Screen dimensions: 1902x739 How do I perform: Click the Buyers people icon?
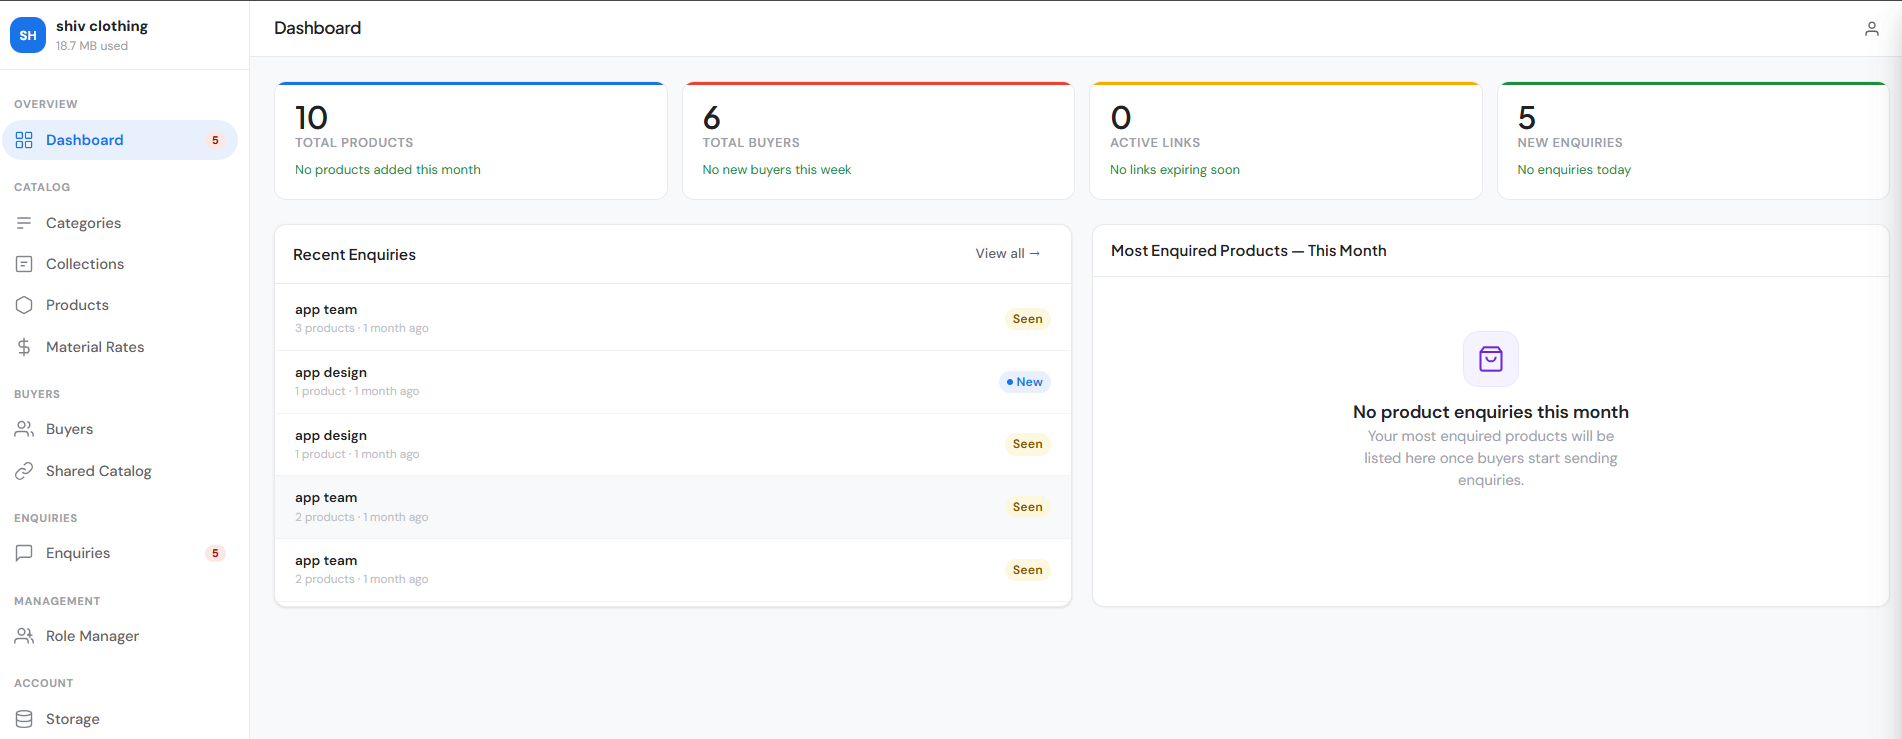[x=24, y=429]
